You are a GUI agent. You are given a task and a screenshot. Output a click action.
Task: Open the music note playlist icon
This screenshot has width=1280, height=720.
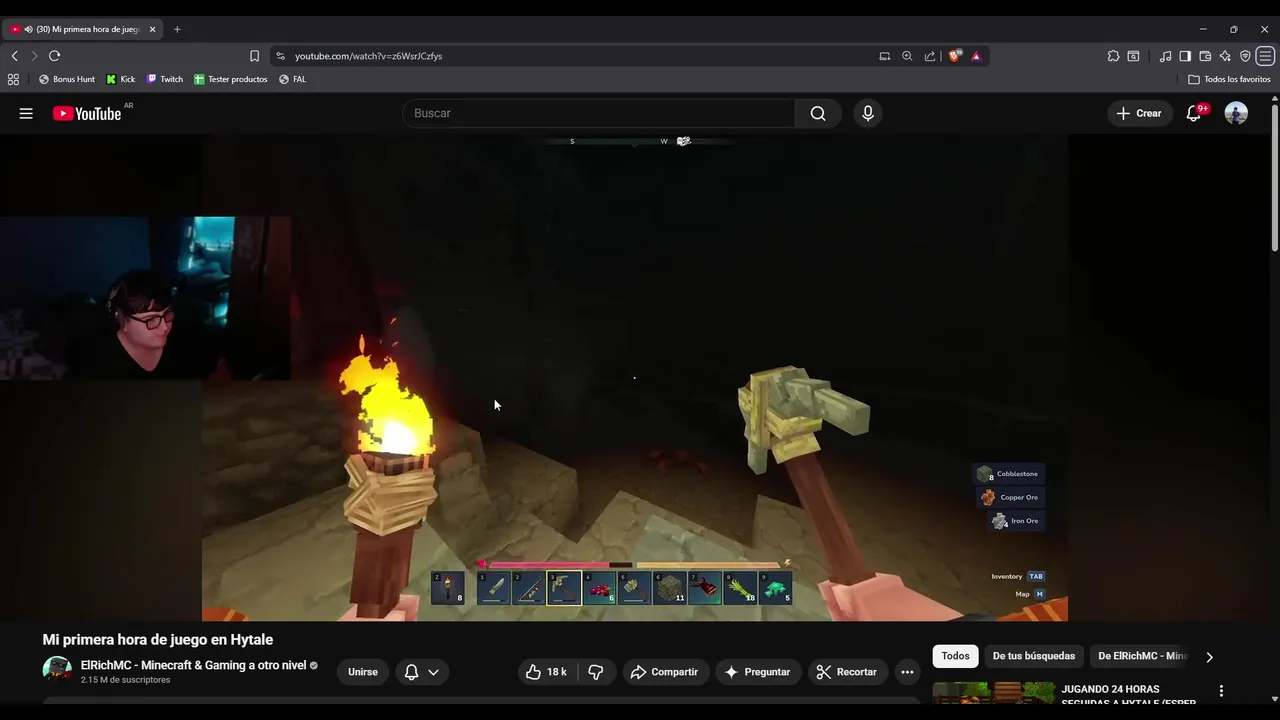[1165, 56]
